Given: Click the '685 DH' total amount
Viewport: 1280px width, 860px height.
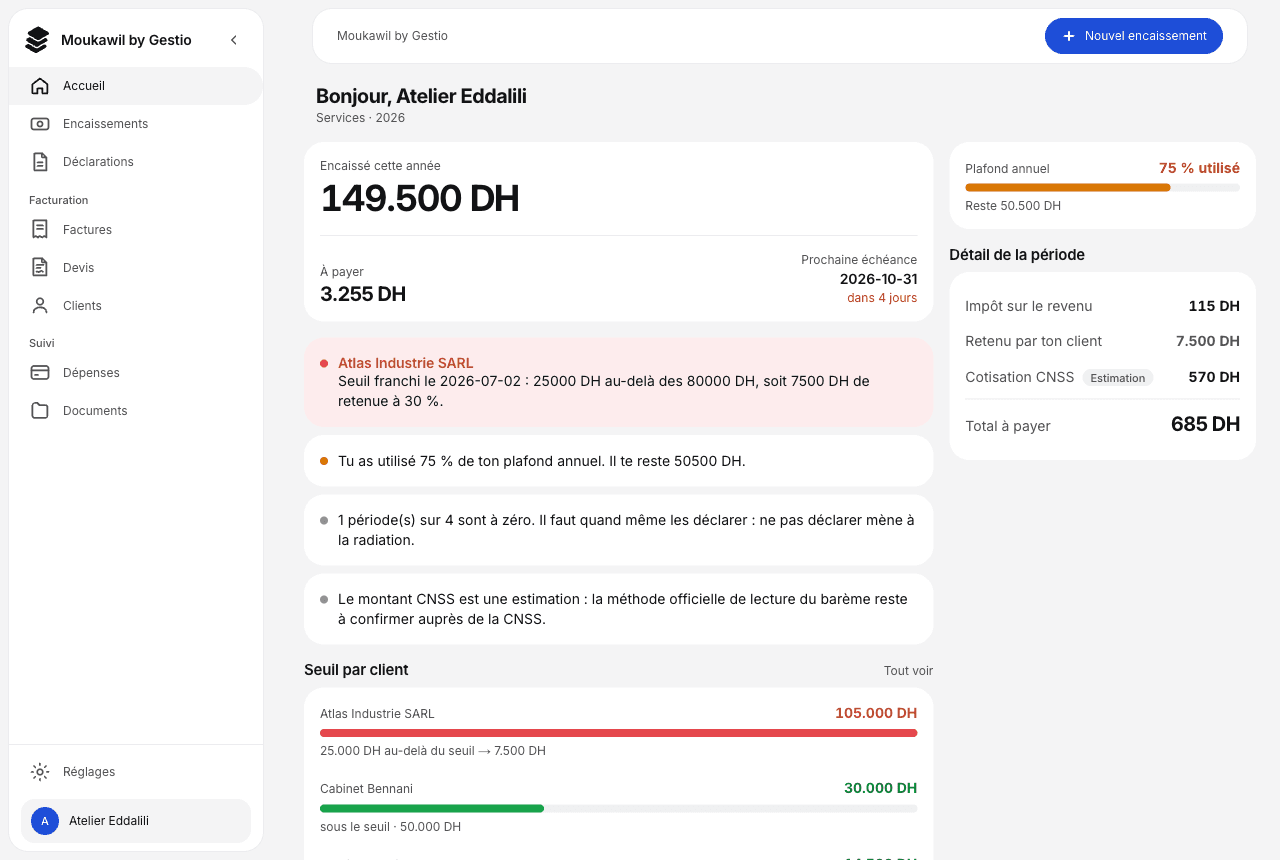Looking at the screenshot, I should point(1205,424).
